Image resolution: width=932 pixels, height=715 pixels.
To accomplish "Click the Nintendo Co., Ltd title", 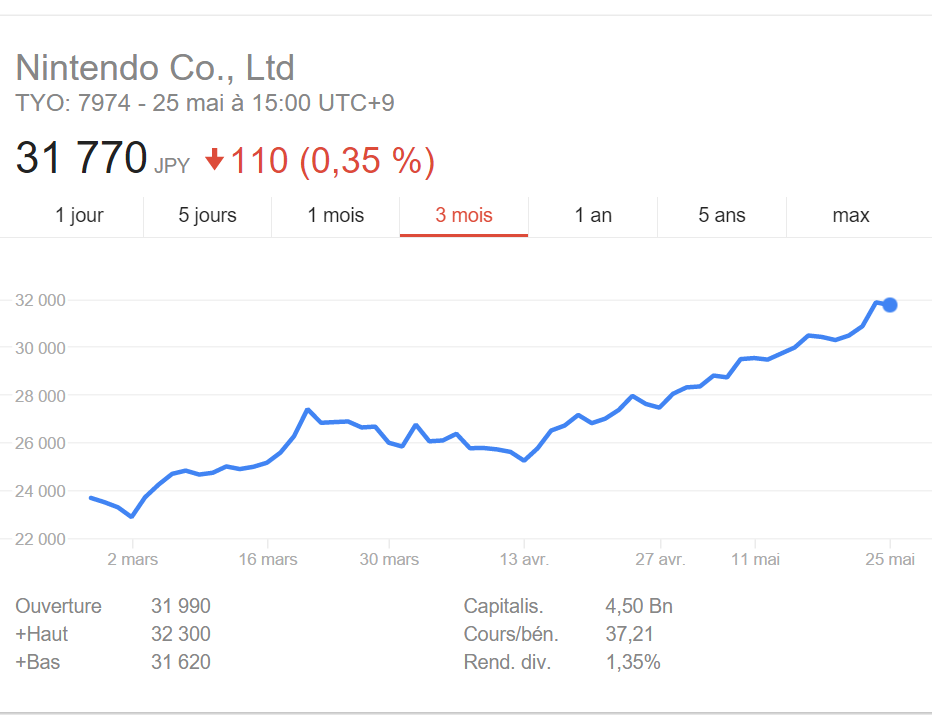I will tap(155, 68).
